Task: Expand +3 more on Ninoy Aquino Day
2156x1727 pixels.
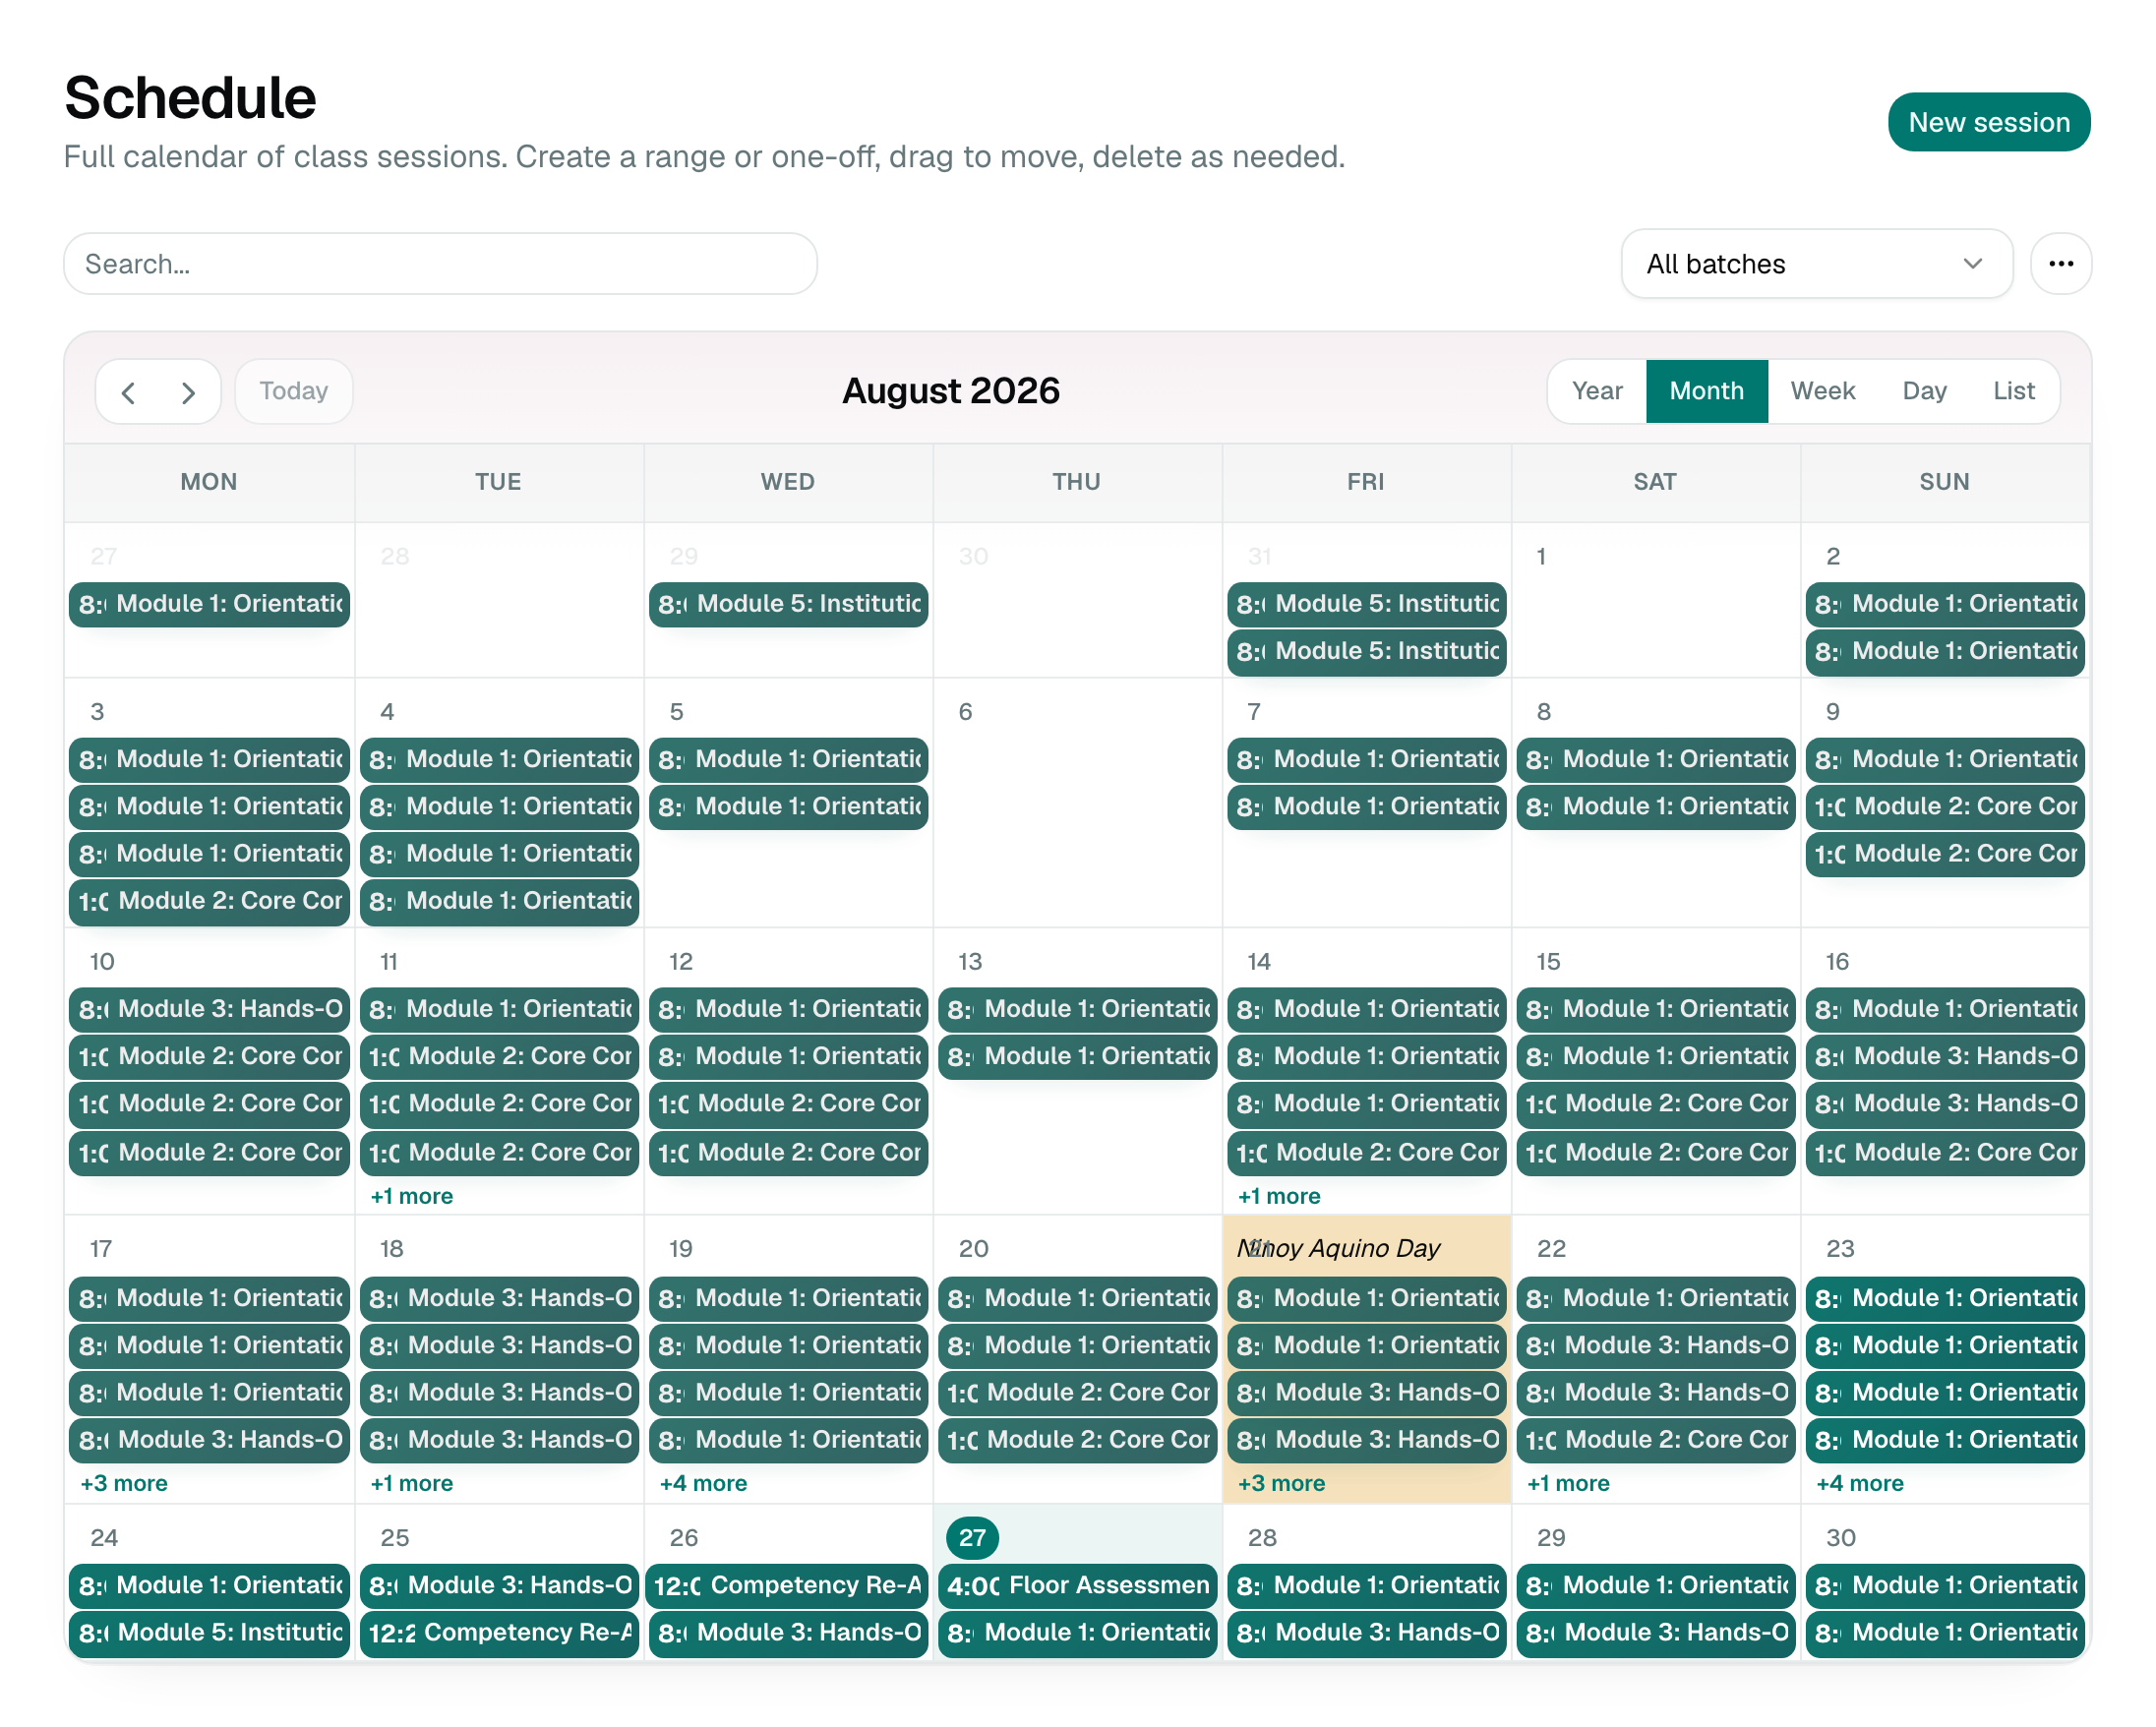Action: [1281, 1483]
